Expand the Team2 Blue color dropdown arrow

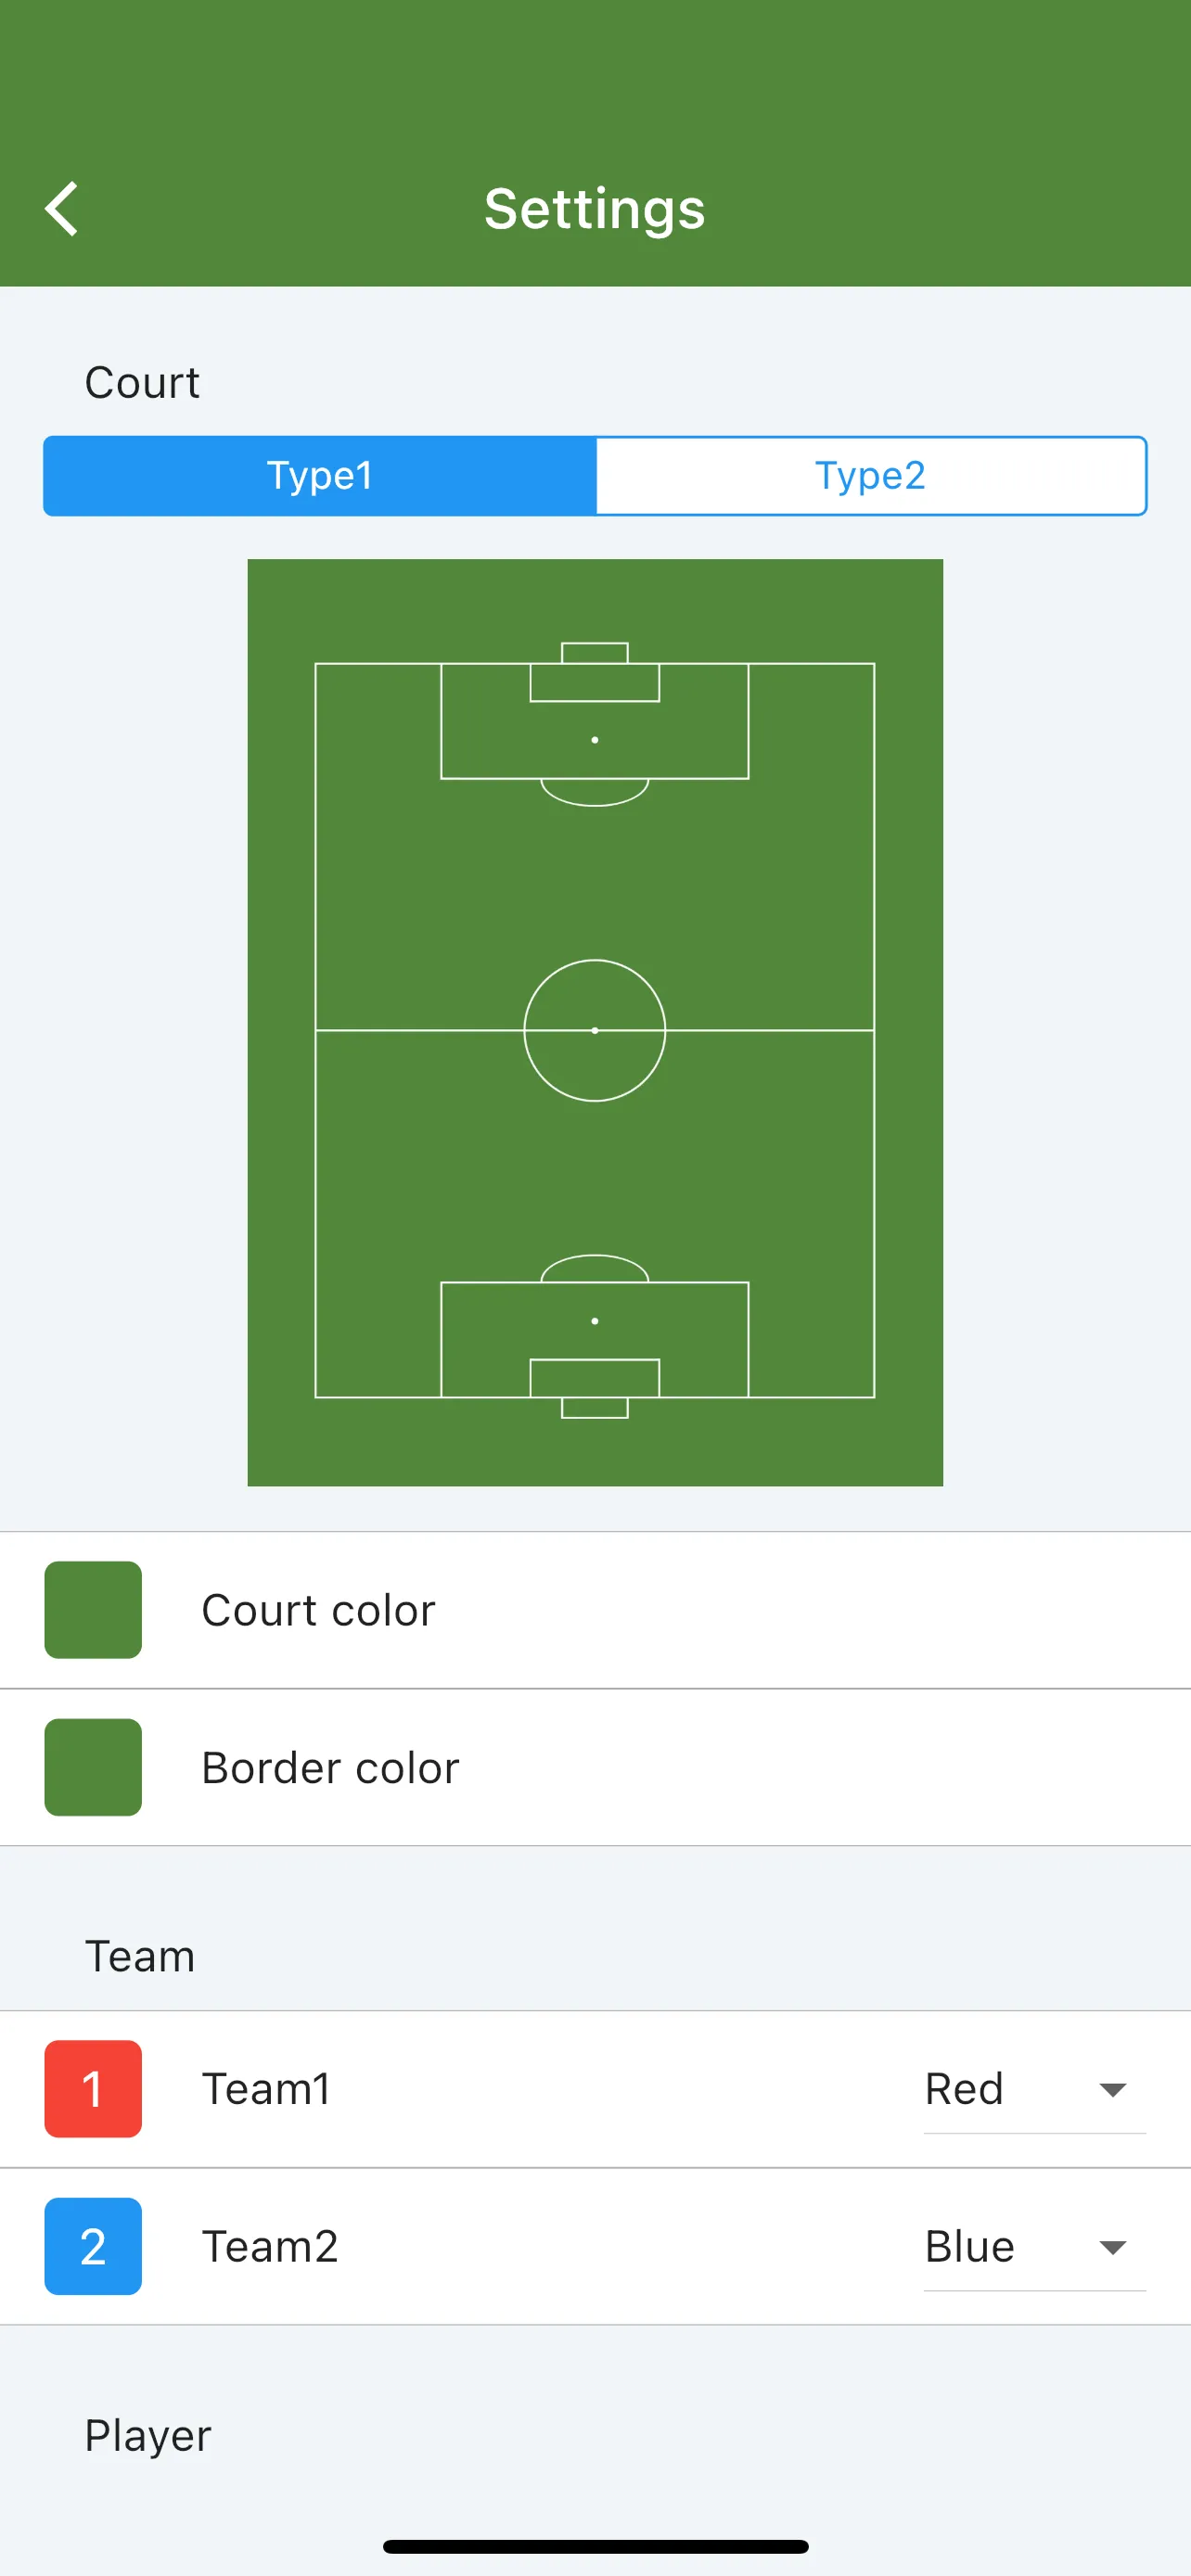1112,2247
